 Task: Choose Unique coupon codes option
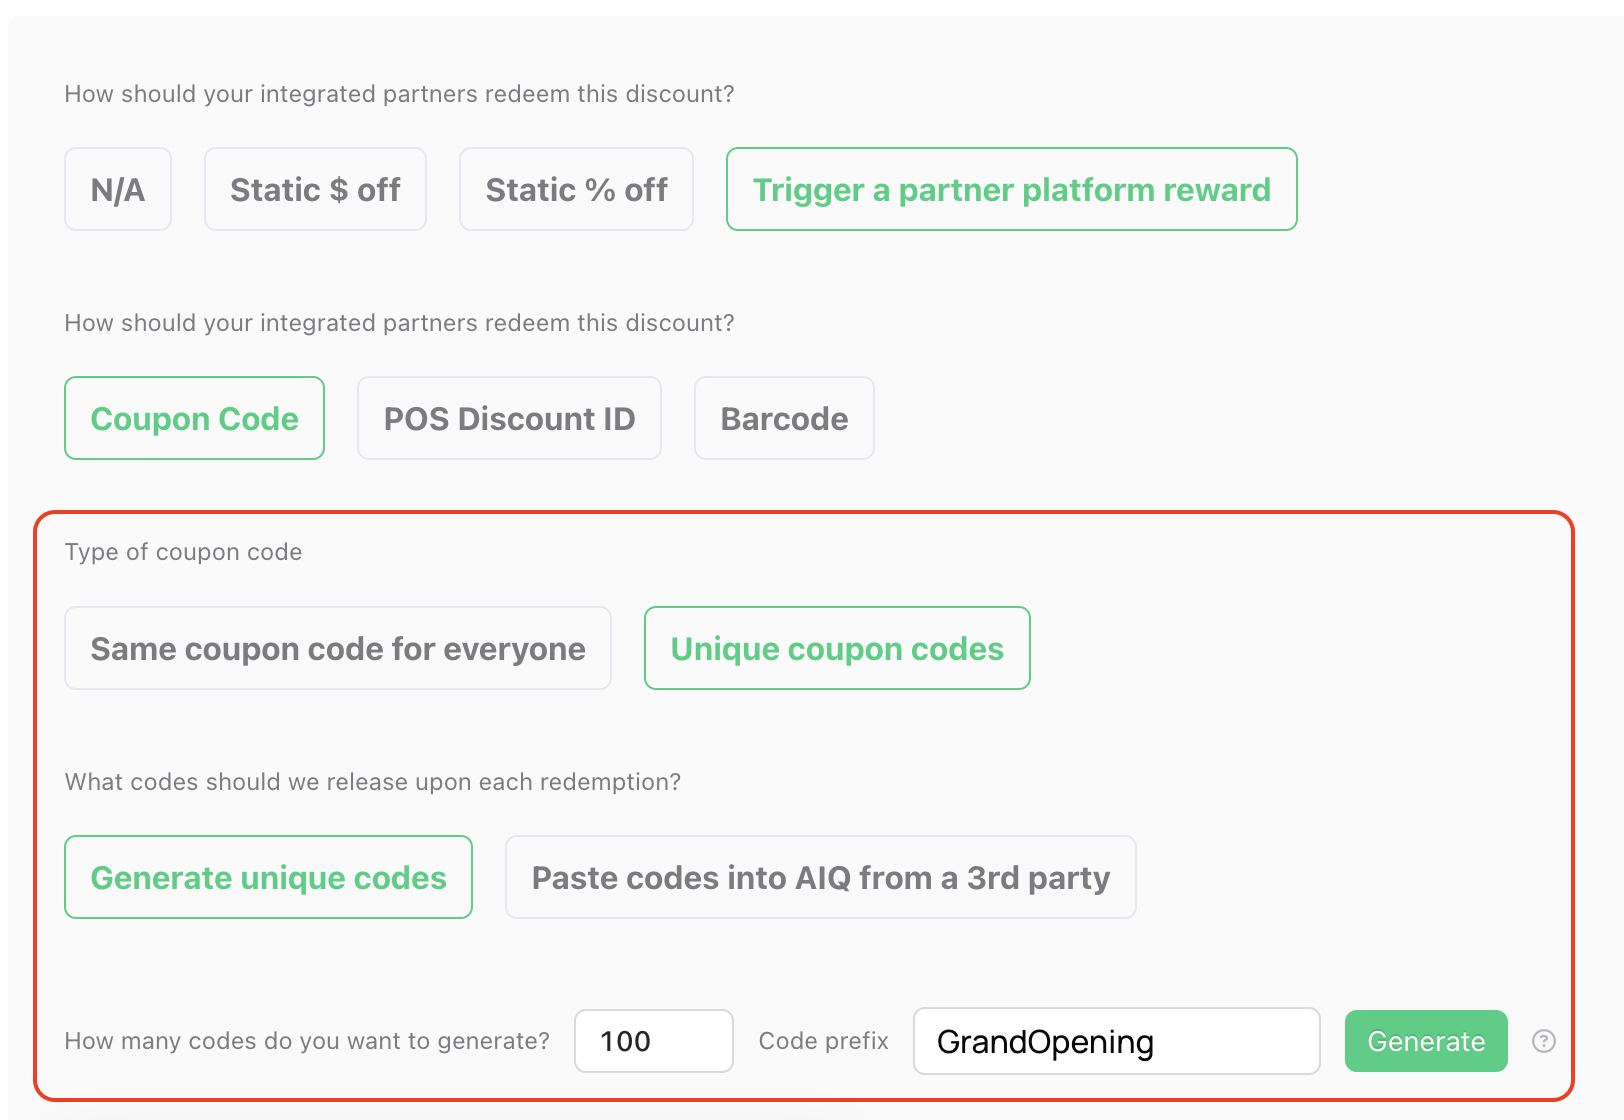click(x=837, y=648)
